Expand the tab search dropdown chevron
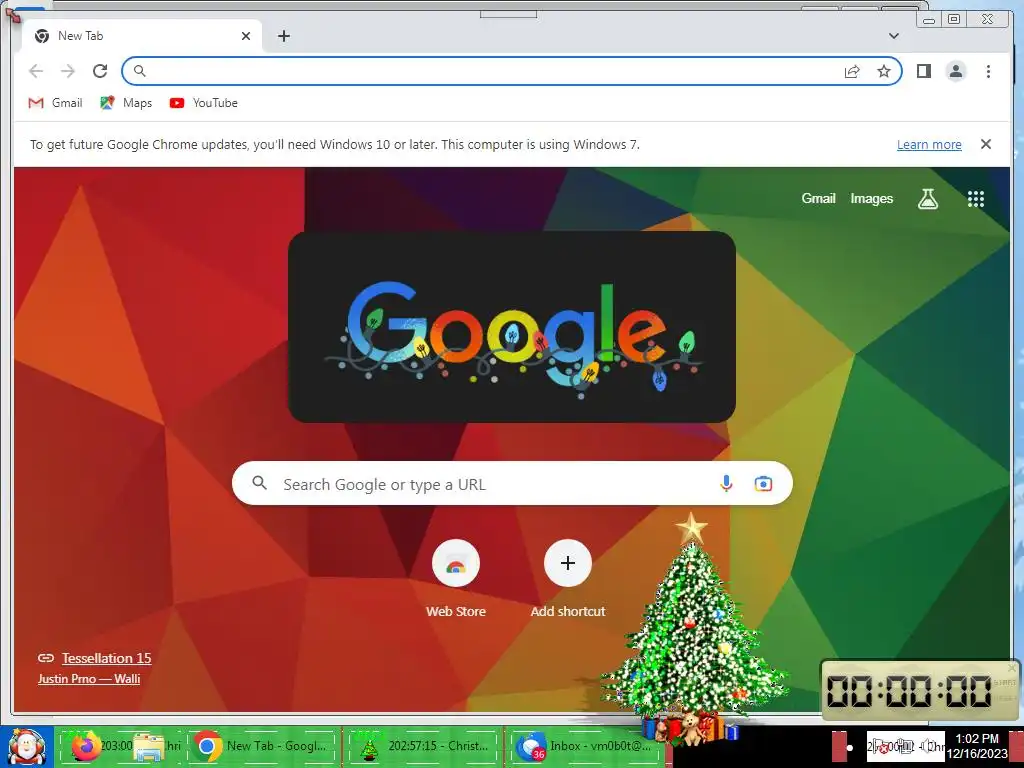The height and width of the screenshot is (768, 1024). point(893,36)
